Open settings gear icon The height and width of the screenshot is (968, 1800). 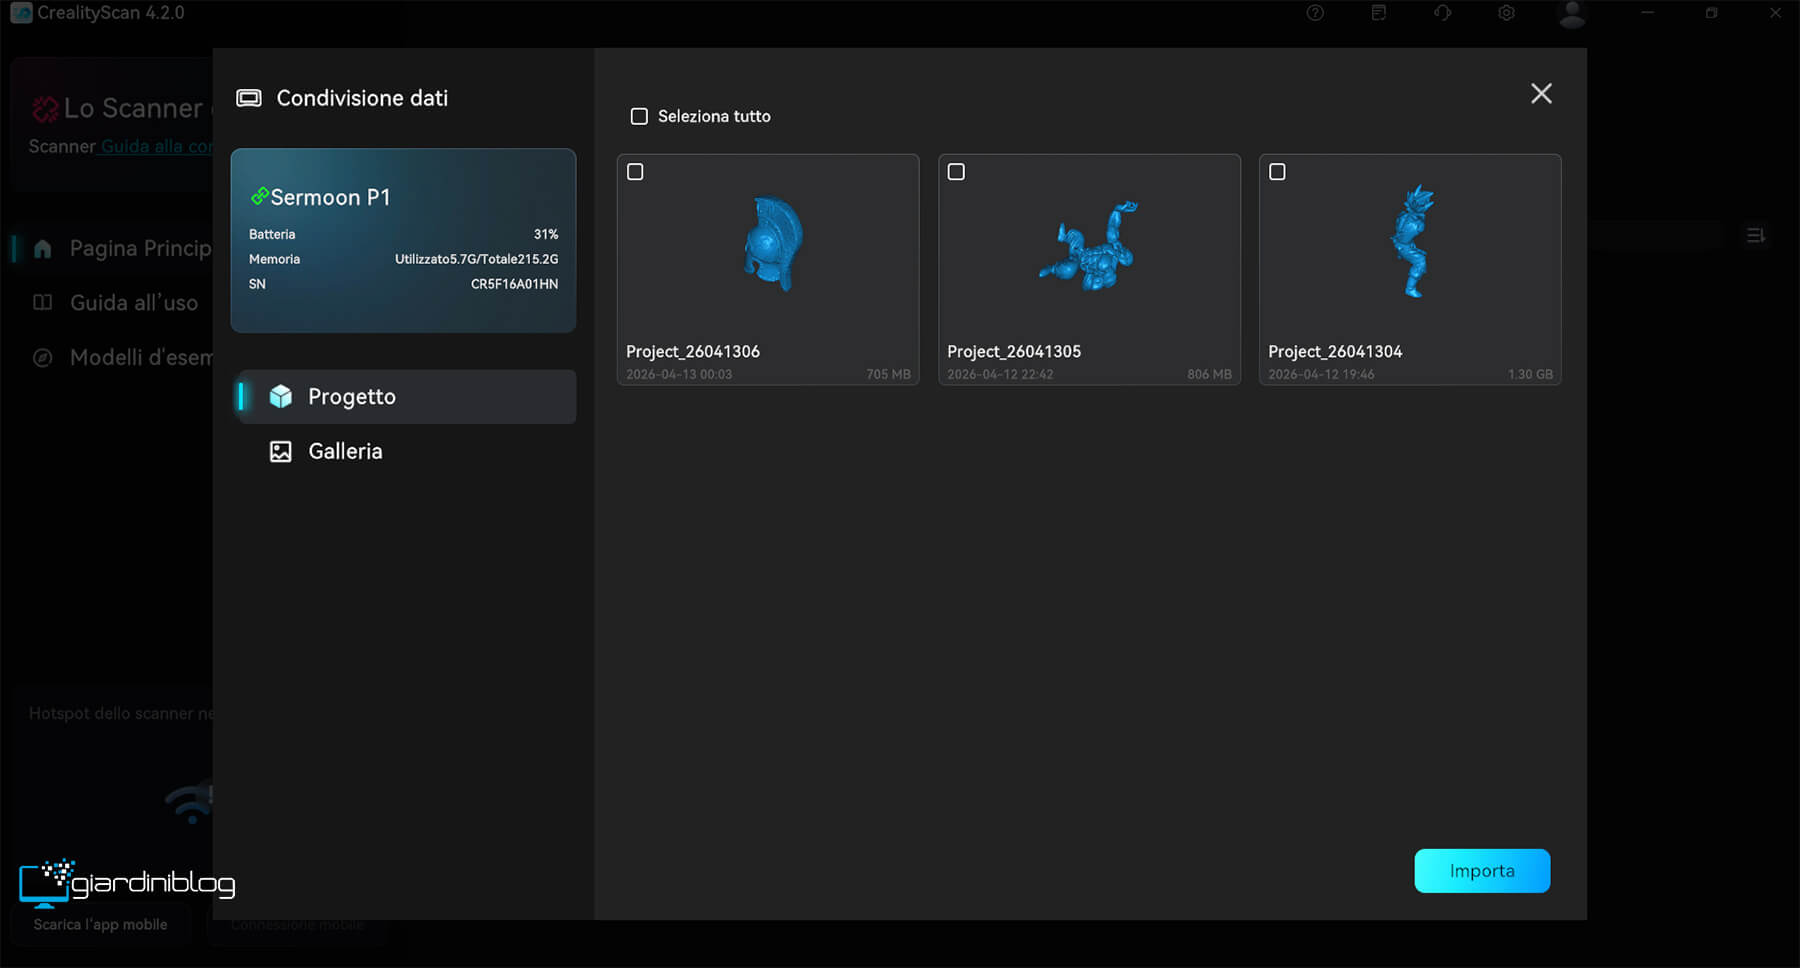1506,13
